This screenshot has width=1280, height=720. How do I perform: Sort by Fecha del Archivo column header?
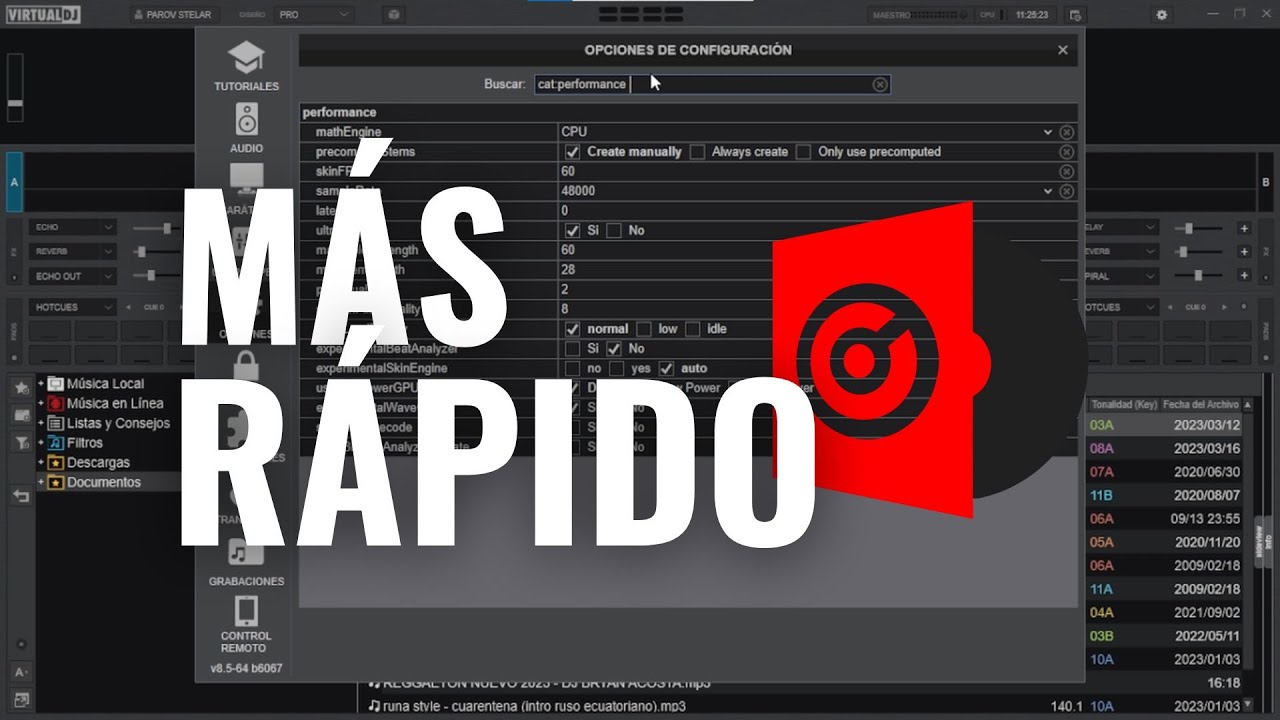coord(1201,404)
